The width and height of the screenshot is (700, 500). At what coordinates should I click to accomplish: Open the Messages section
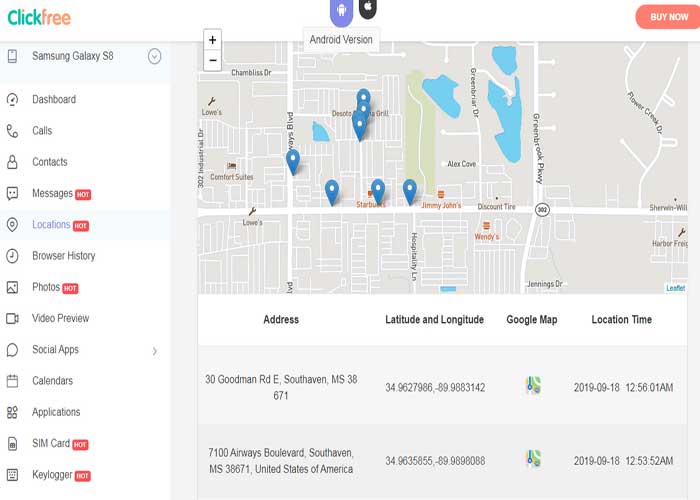pyautogui.click(x=52, y=193)
